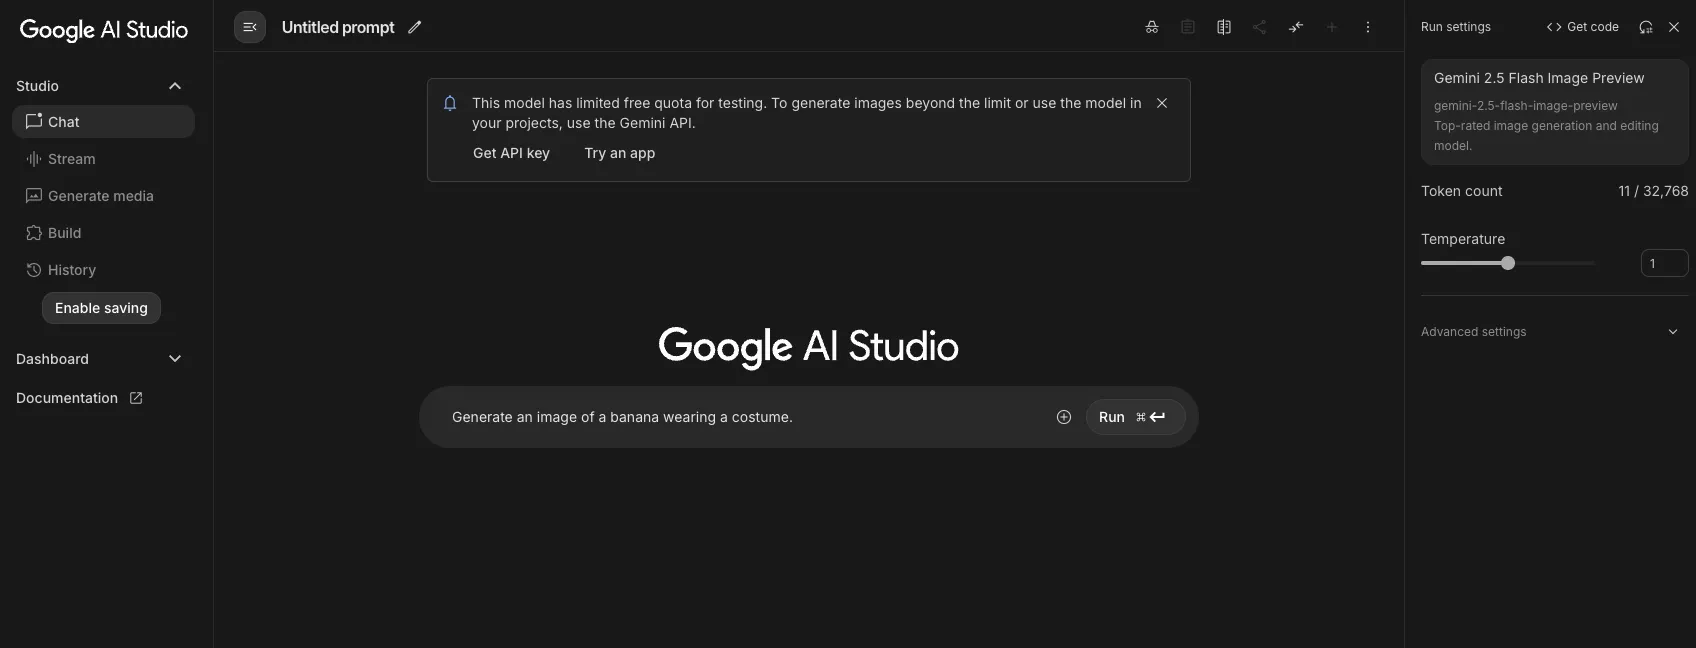Click the Temperature value input box
Screen dimensions: 1696x648
[1664, 263]
